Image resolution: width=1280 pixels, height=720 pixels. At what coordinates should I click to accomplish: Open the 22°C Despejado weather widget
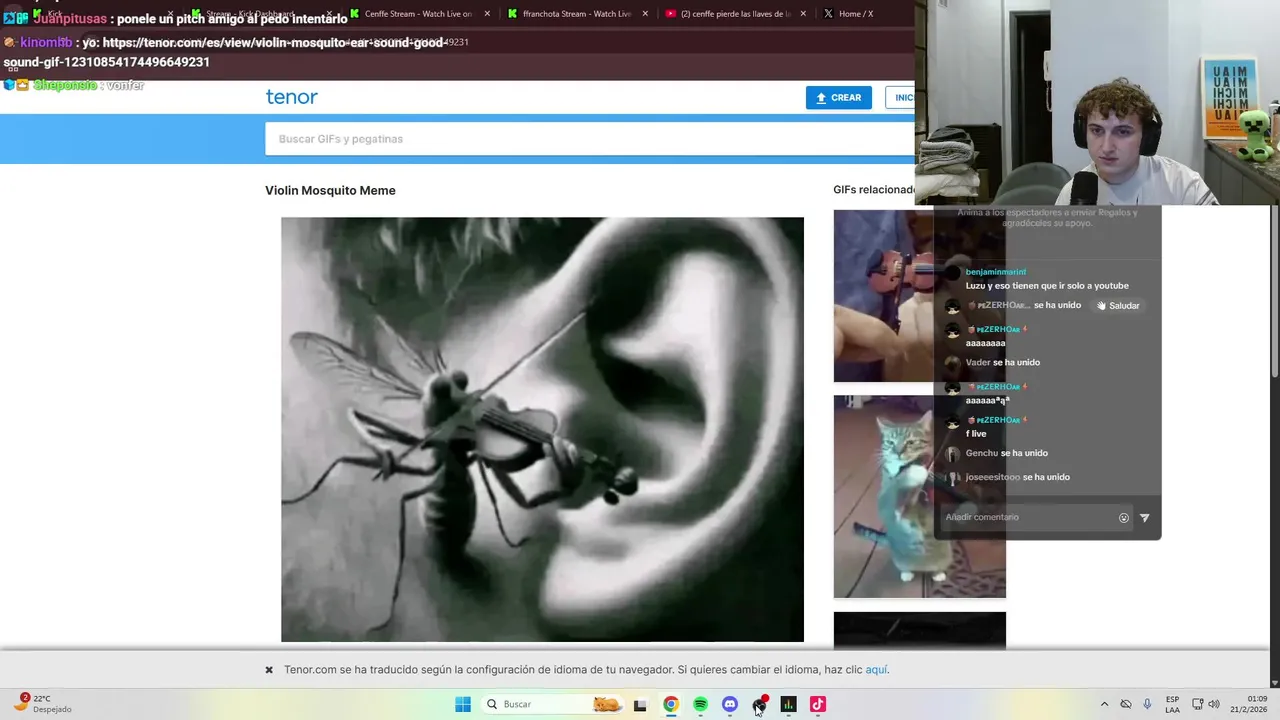45,704
